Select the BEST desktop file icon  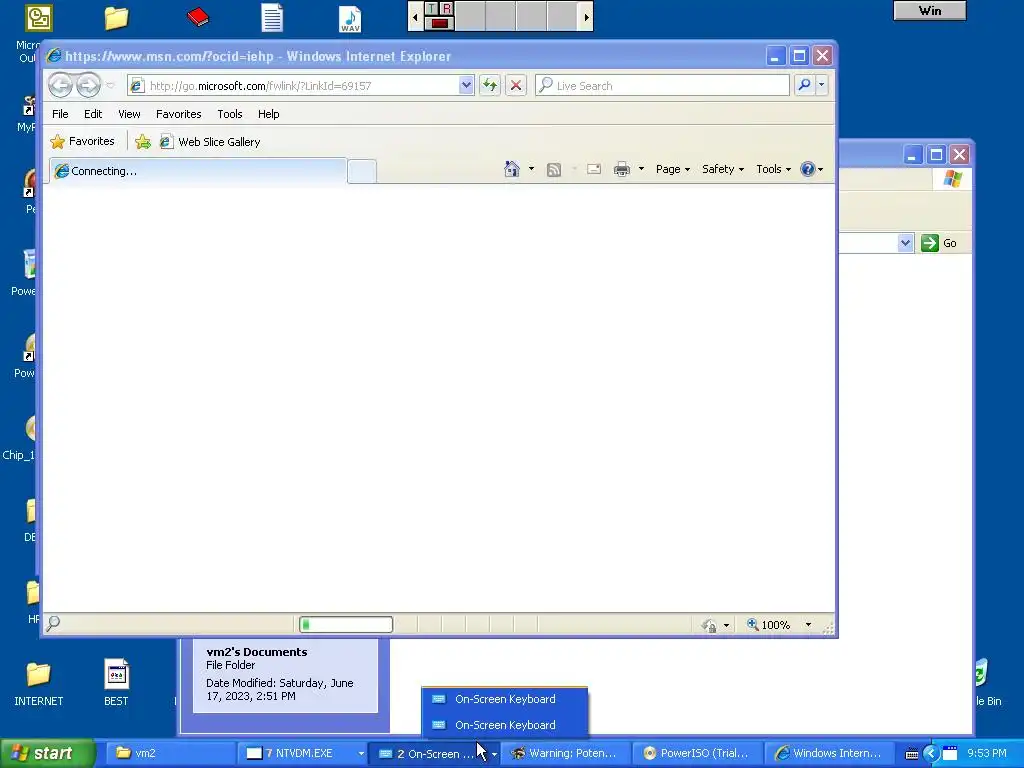[x=116, y=683]
